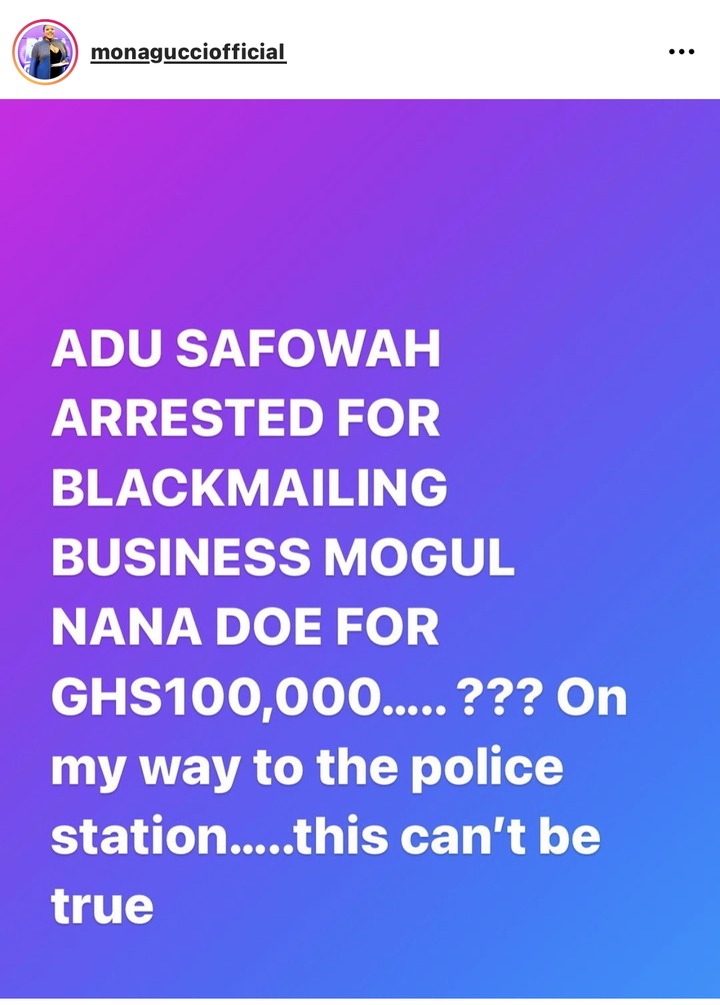Open the three-dot more options menu

(681, 51)
